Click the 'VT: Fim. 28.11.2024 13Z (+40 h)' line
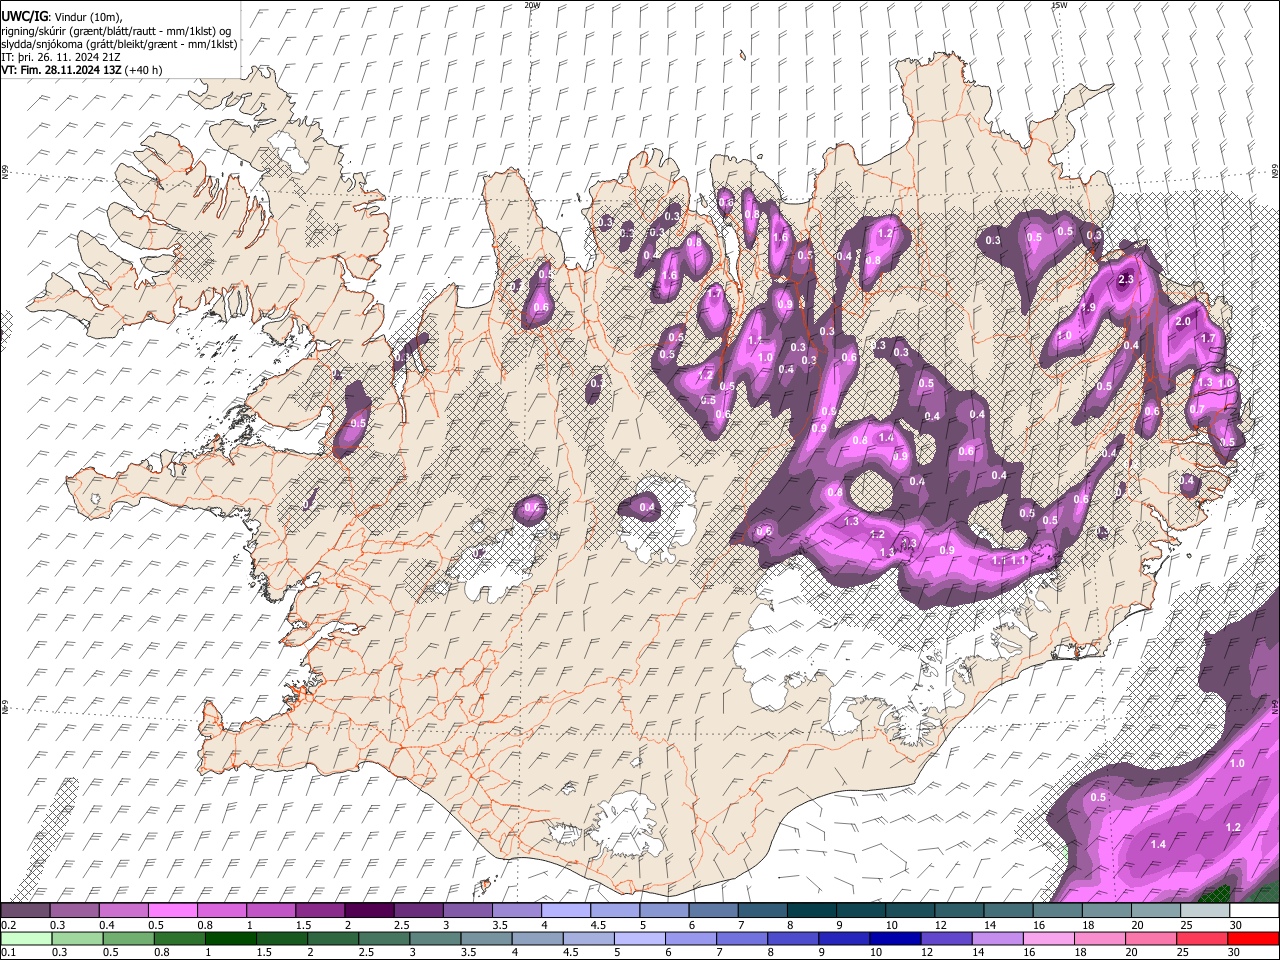This screenshot has height=960, width=1280. tap(81, 71)
